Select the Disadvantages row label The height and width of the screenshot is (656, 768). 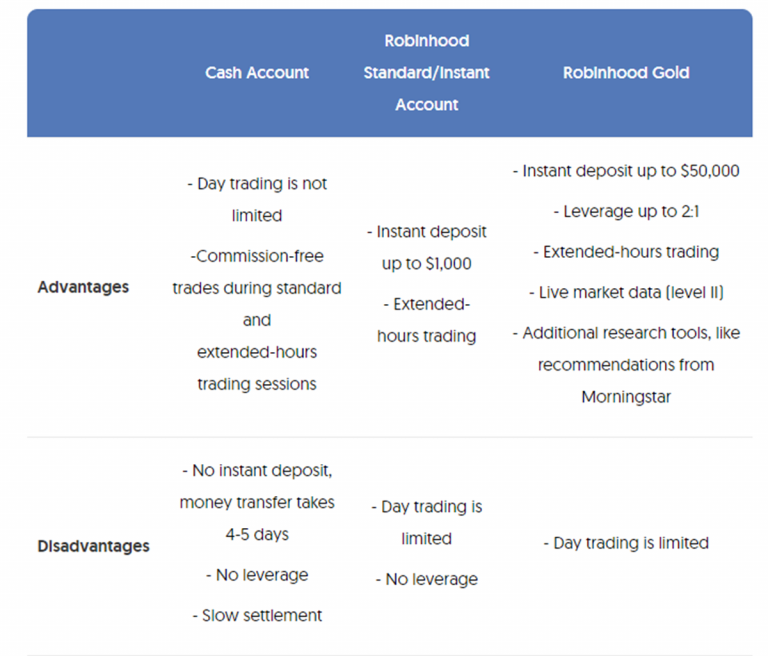click(x=93, y=546)
